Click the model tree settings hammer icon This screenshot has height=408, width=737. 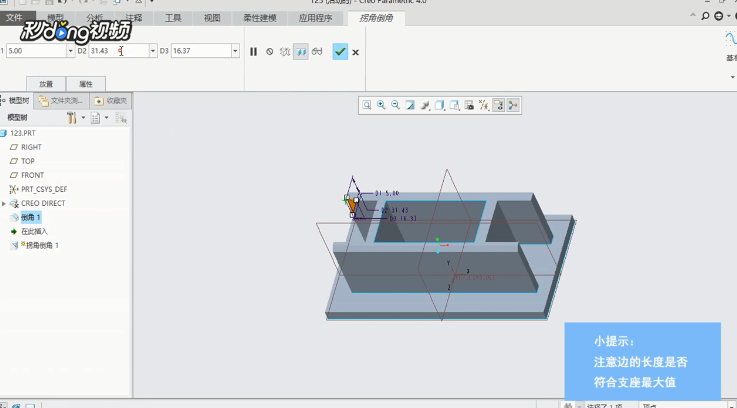[x=71, y=118]
